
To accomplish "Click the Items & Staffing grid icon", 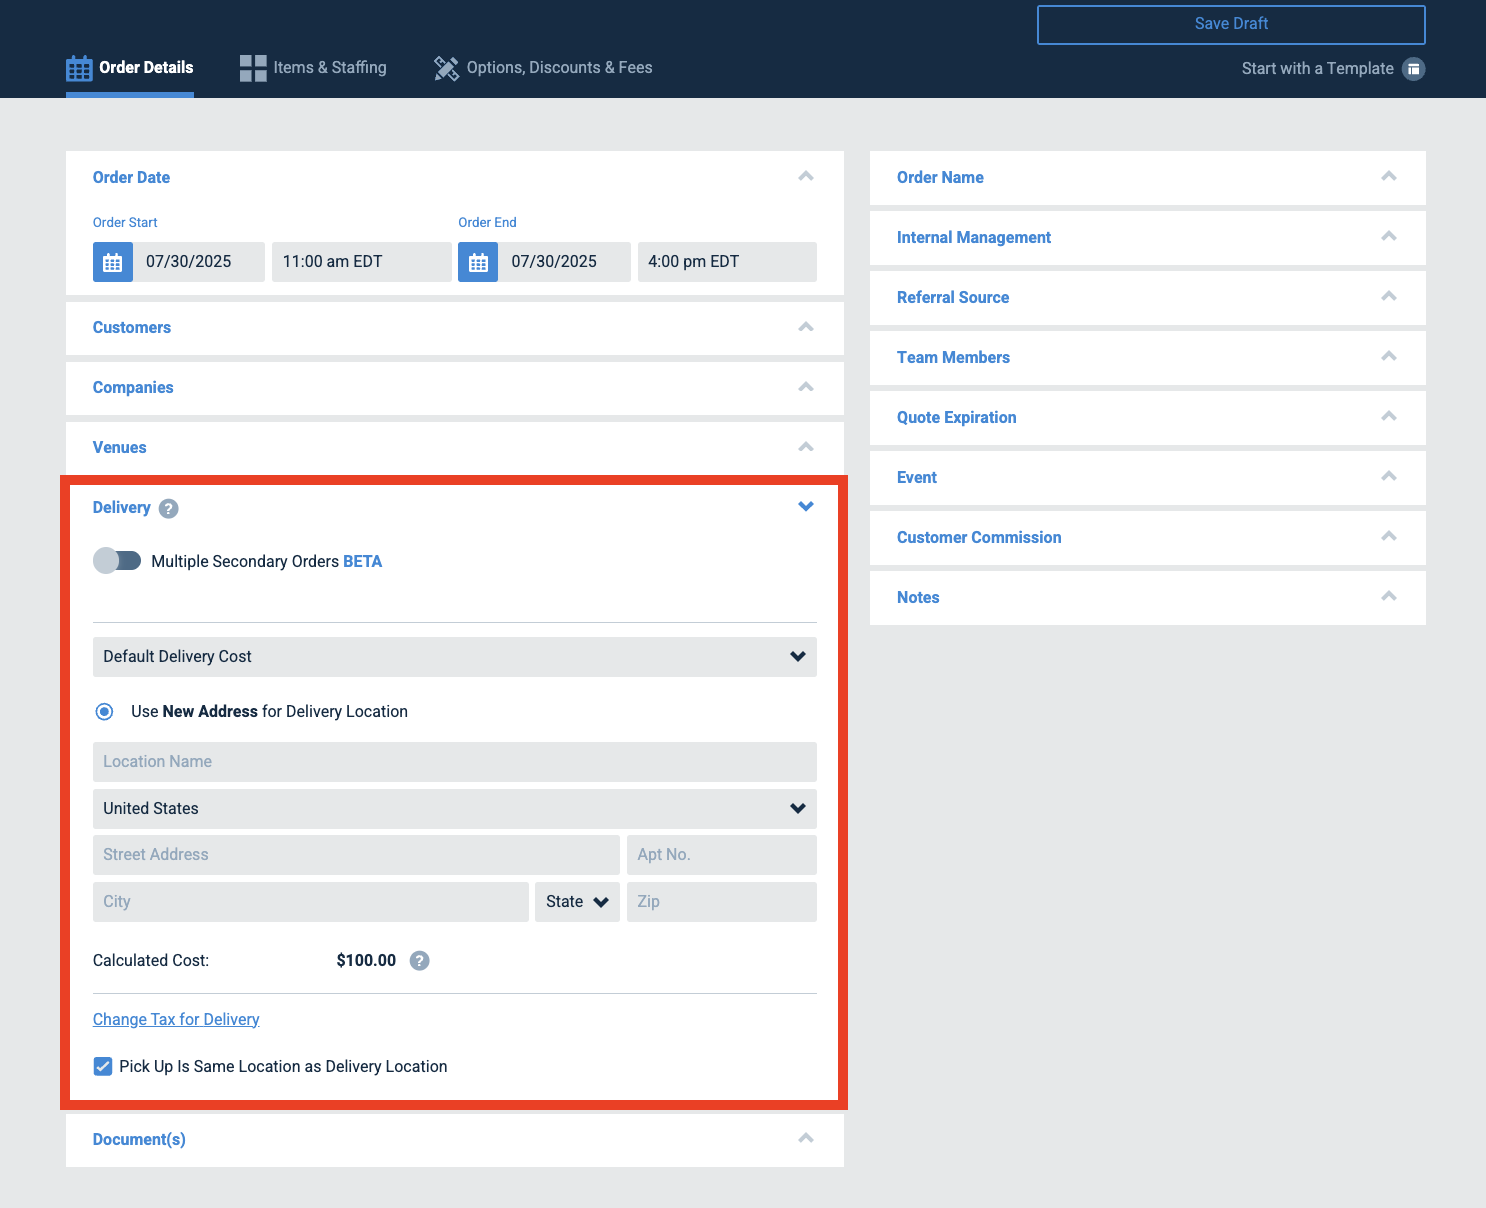I will click(253, 68).
